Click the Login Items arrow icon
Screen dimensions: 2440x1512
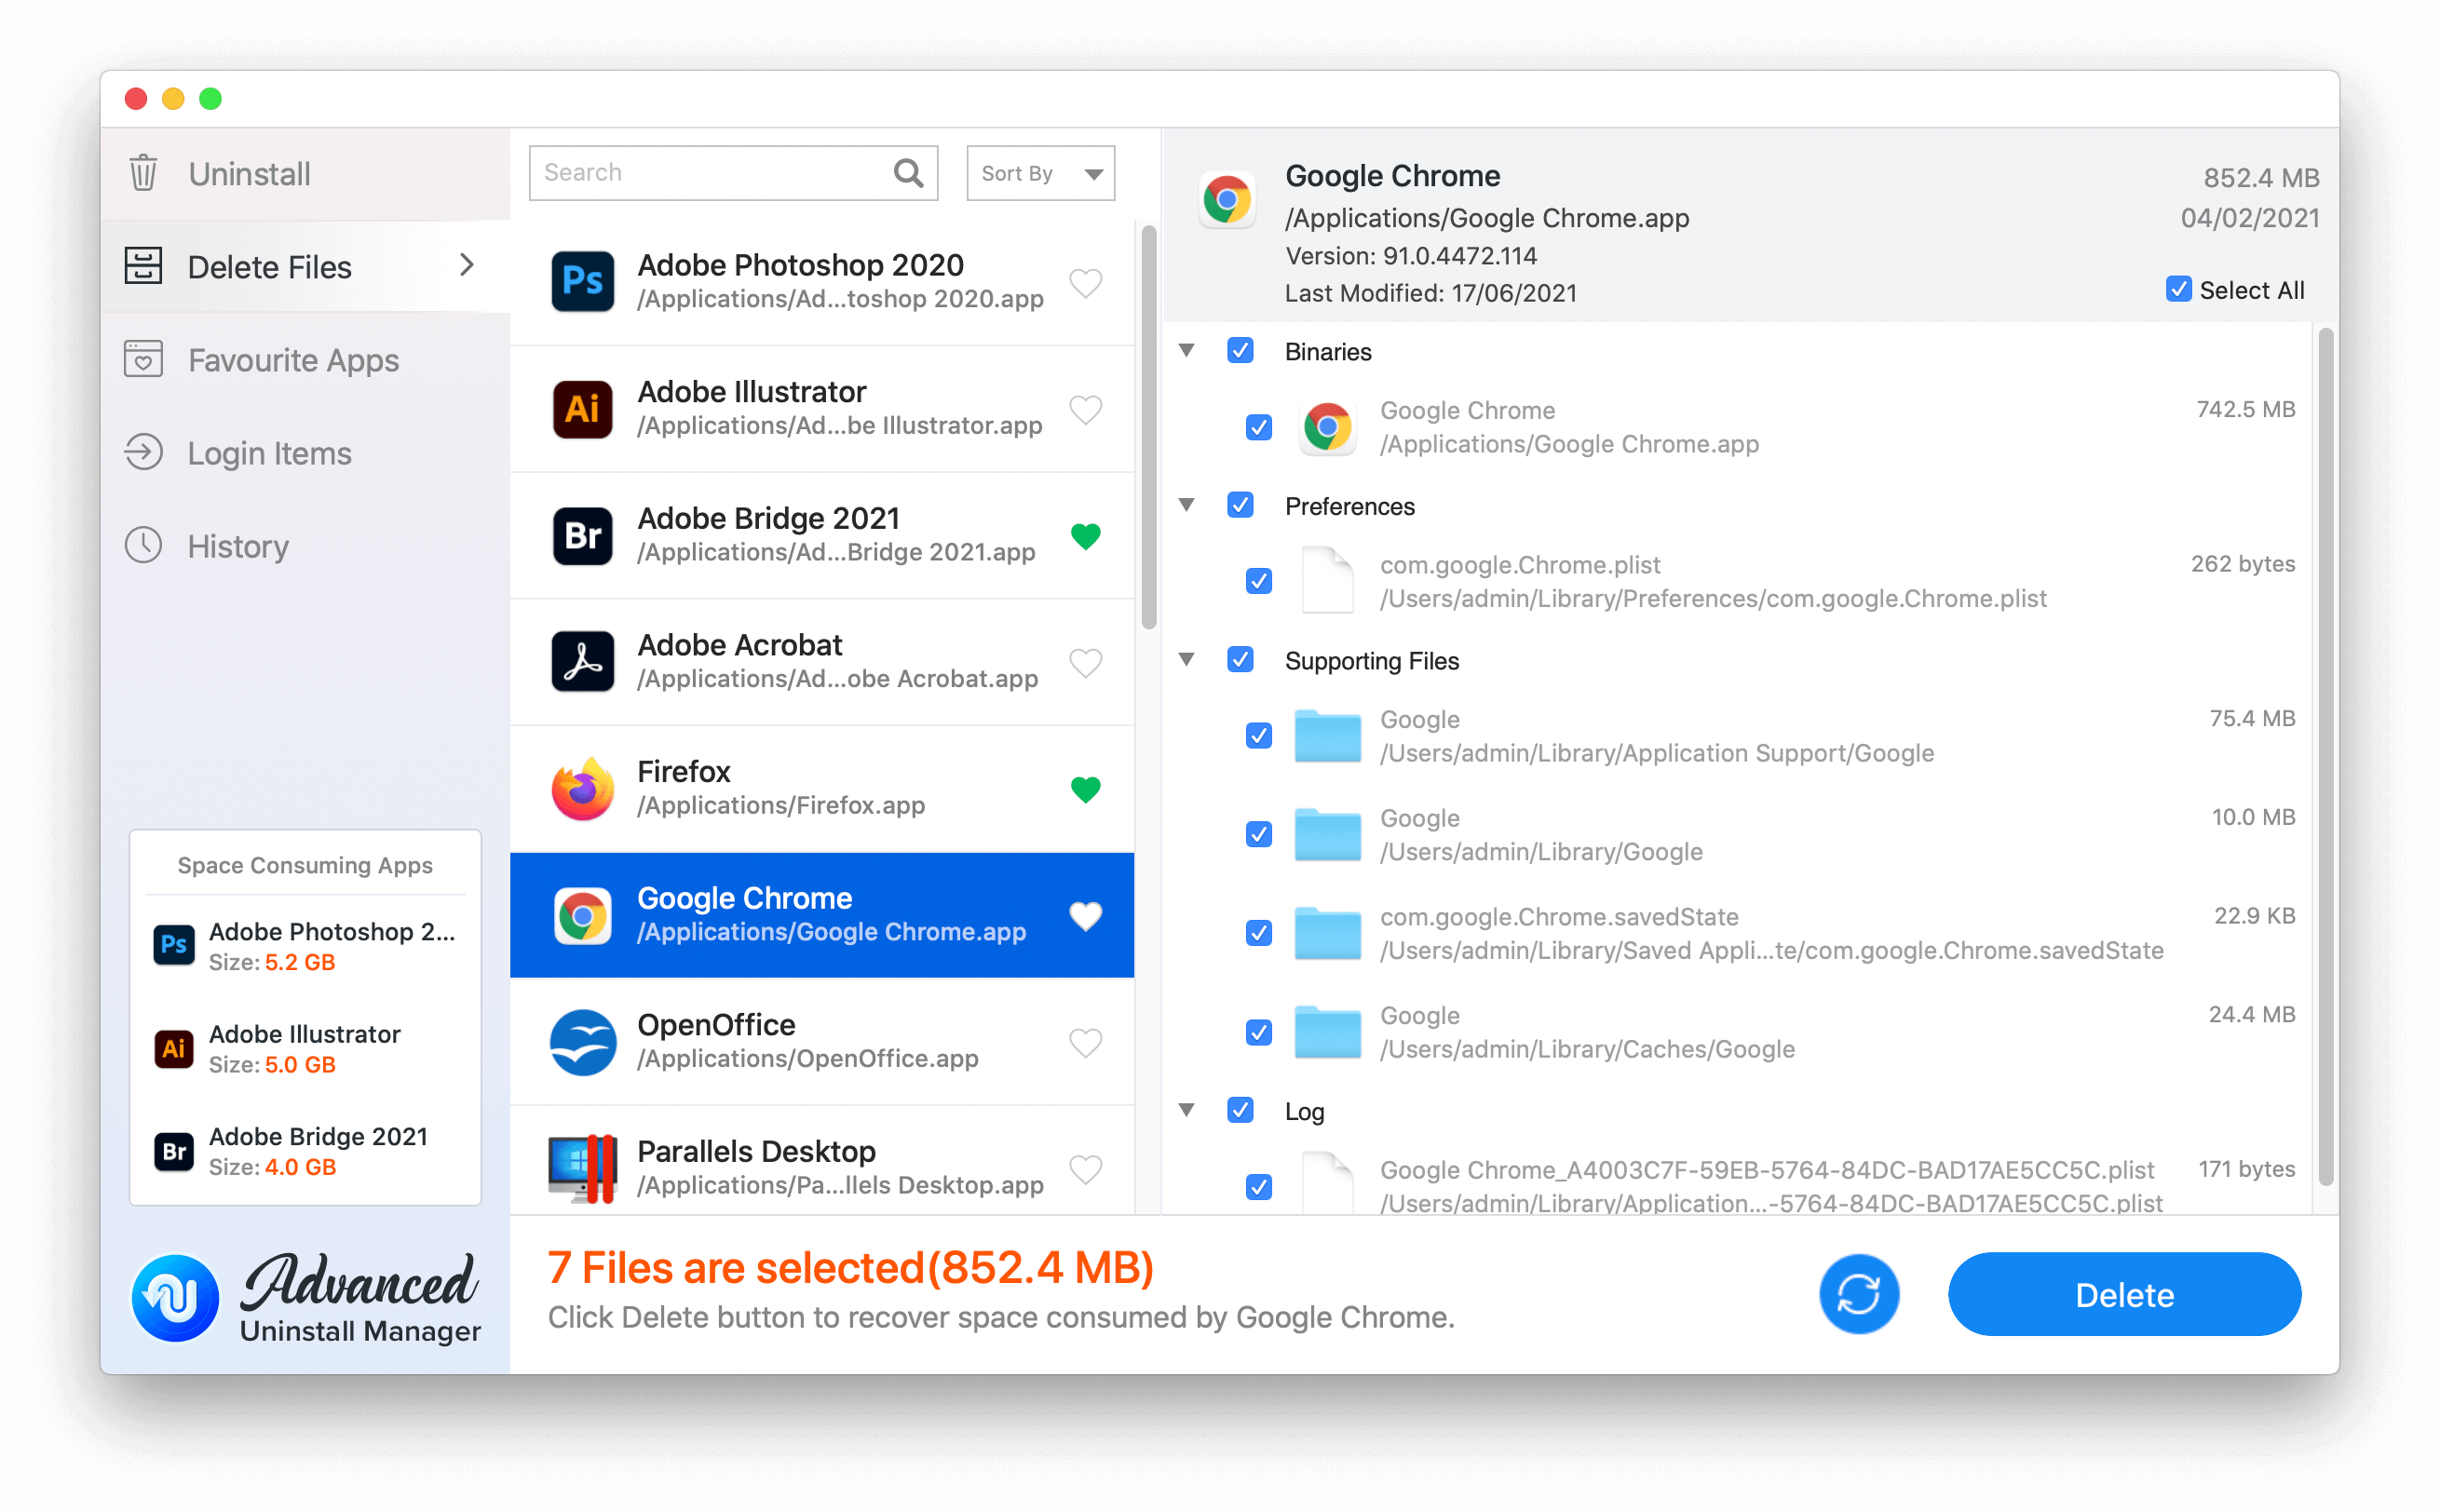[x=143, y=452]
